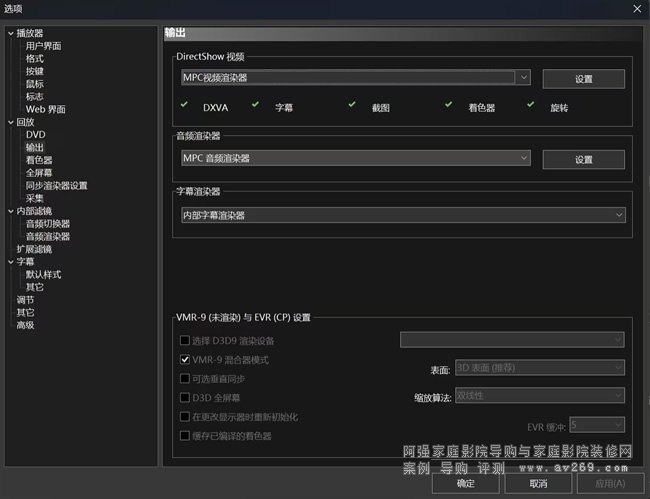This screenshot has height=499, width=650.
Task: Check the 可选垂直同步 option
Action: tap(184, 378)
